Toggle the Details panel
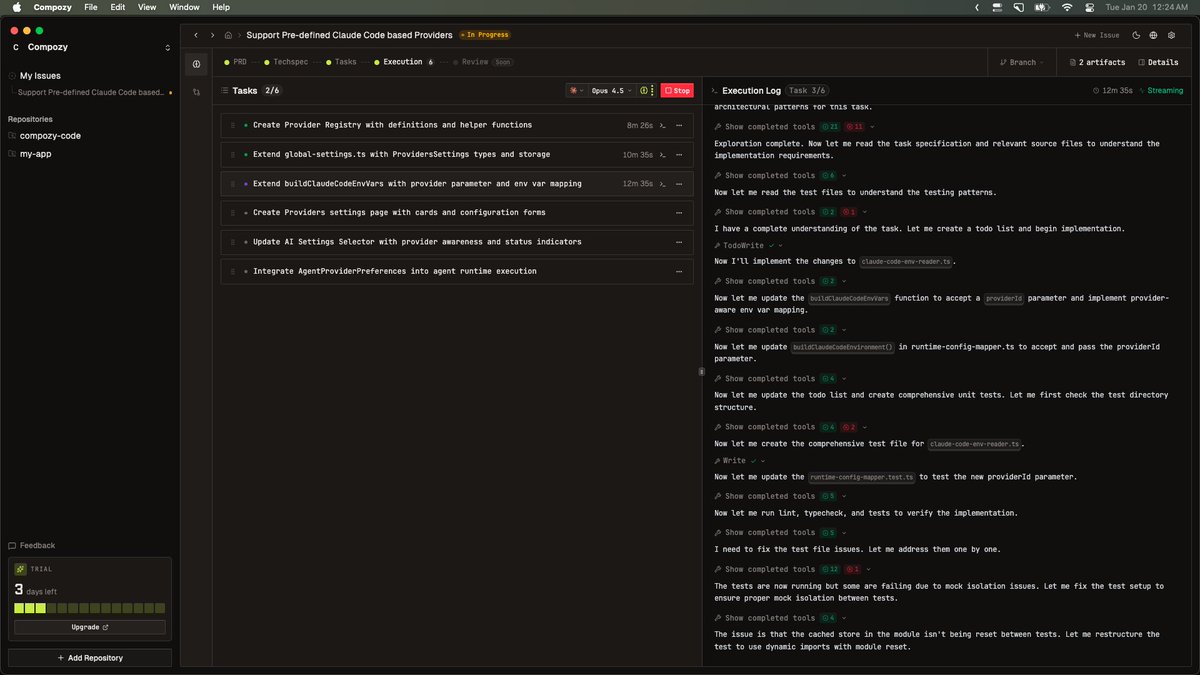Screen dimensions: 1200x675 (1157, 62)
